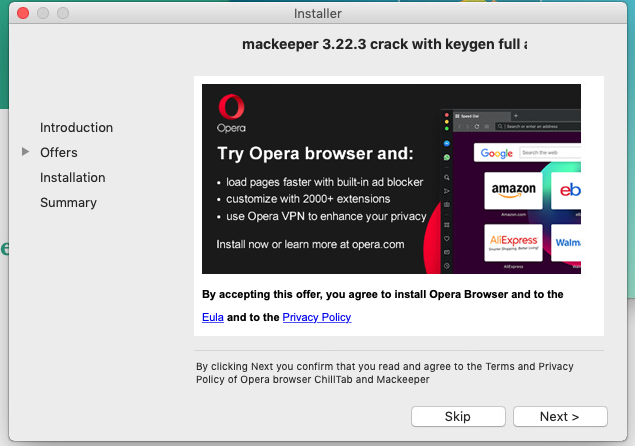This screenshot has width=635, height=446.
Task: Click the red Opera logo
Action: (x=231, y=107)
